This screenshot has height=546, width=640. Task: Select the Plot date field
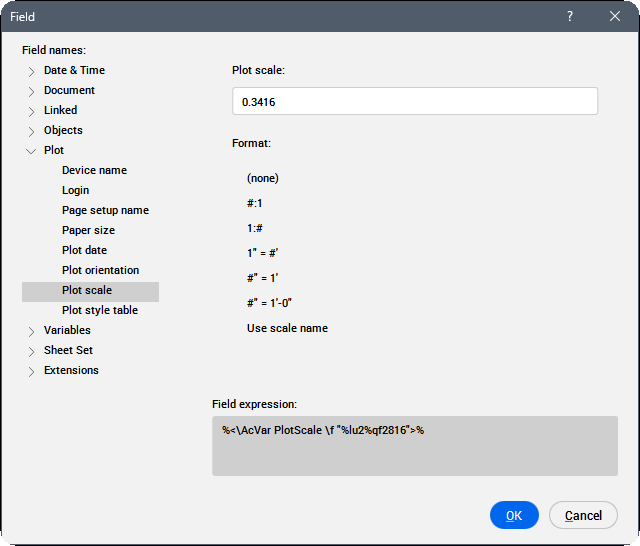click(x=84, y=250)
